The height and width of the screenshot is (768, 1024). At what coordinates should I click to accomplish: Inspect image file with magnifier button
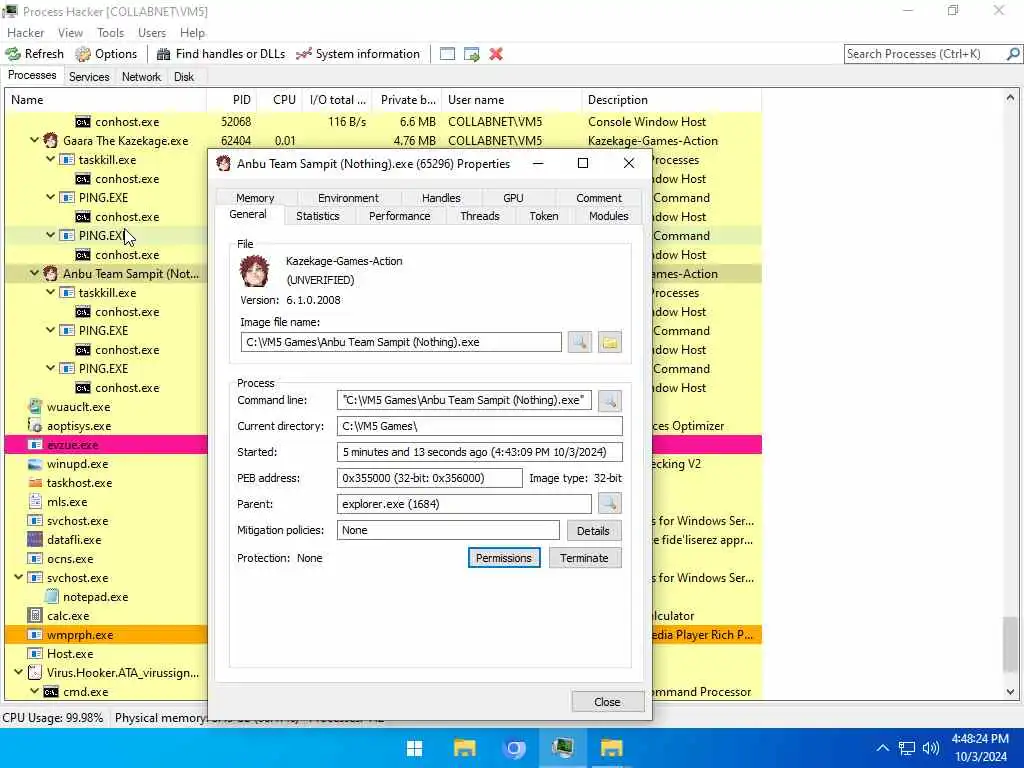coord(580,342)
